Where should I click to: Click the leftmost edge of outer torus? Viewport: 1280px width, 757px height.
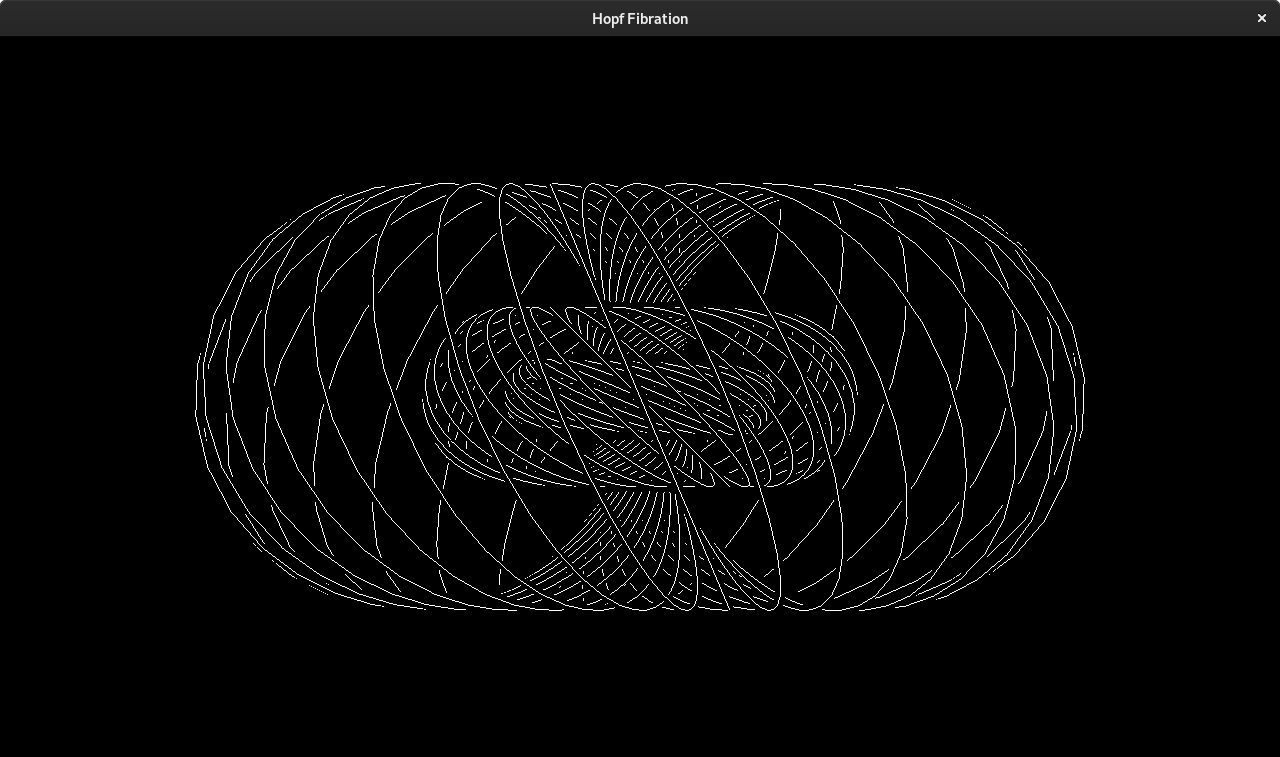click(197, 397)
